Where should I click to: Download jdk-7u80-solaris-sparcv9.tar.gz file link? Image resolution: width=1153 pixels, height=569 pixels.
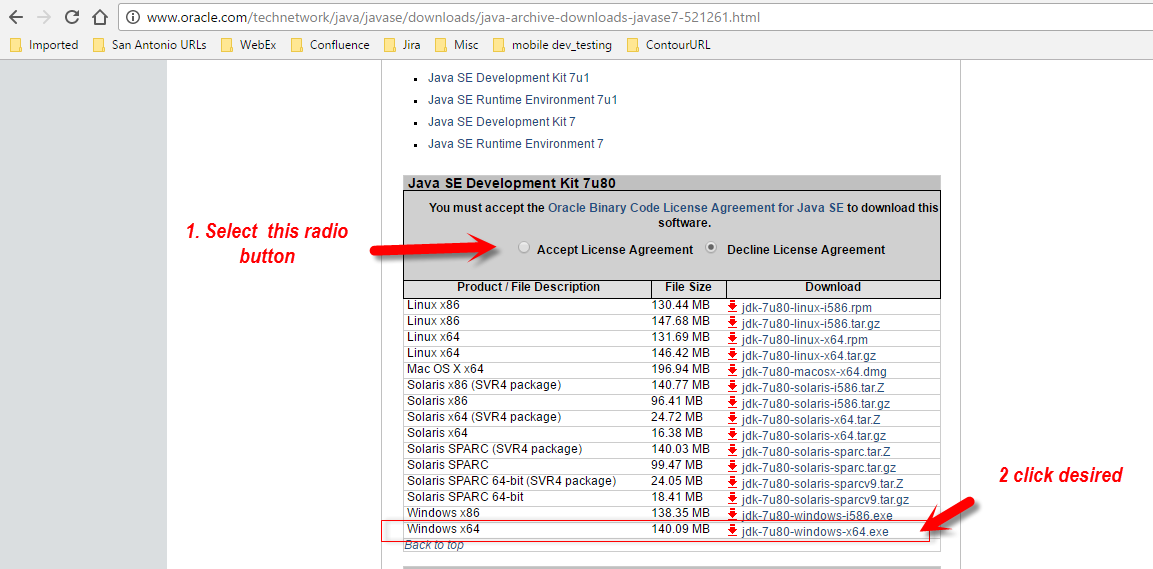point(826,500)
